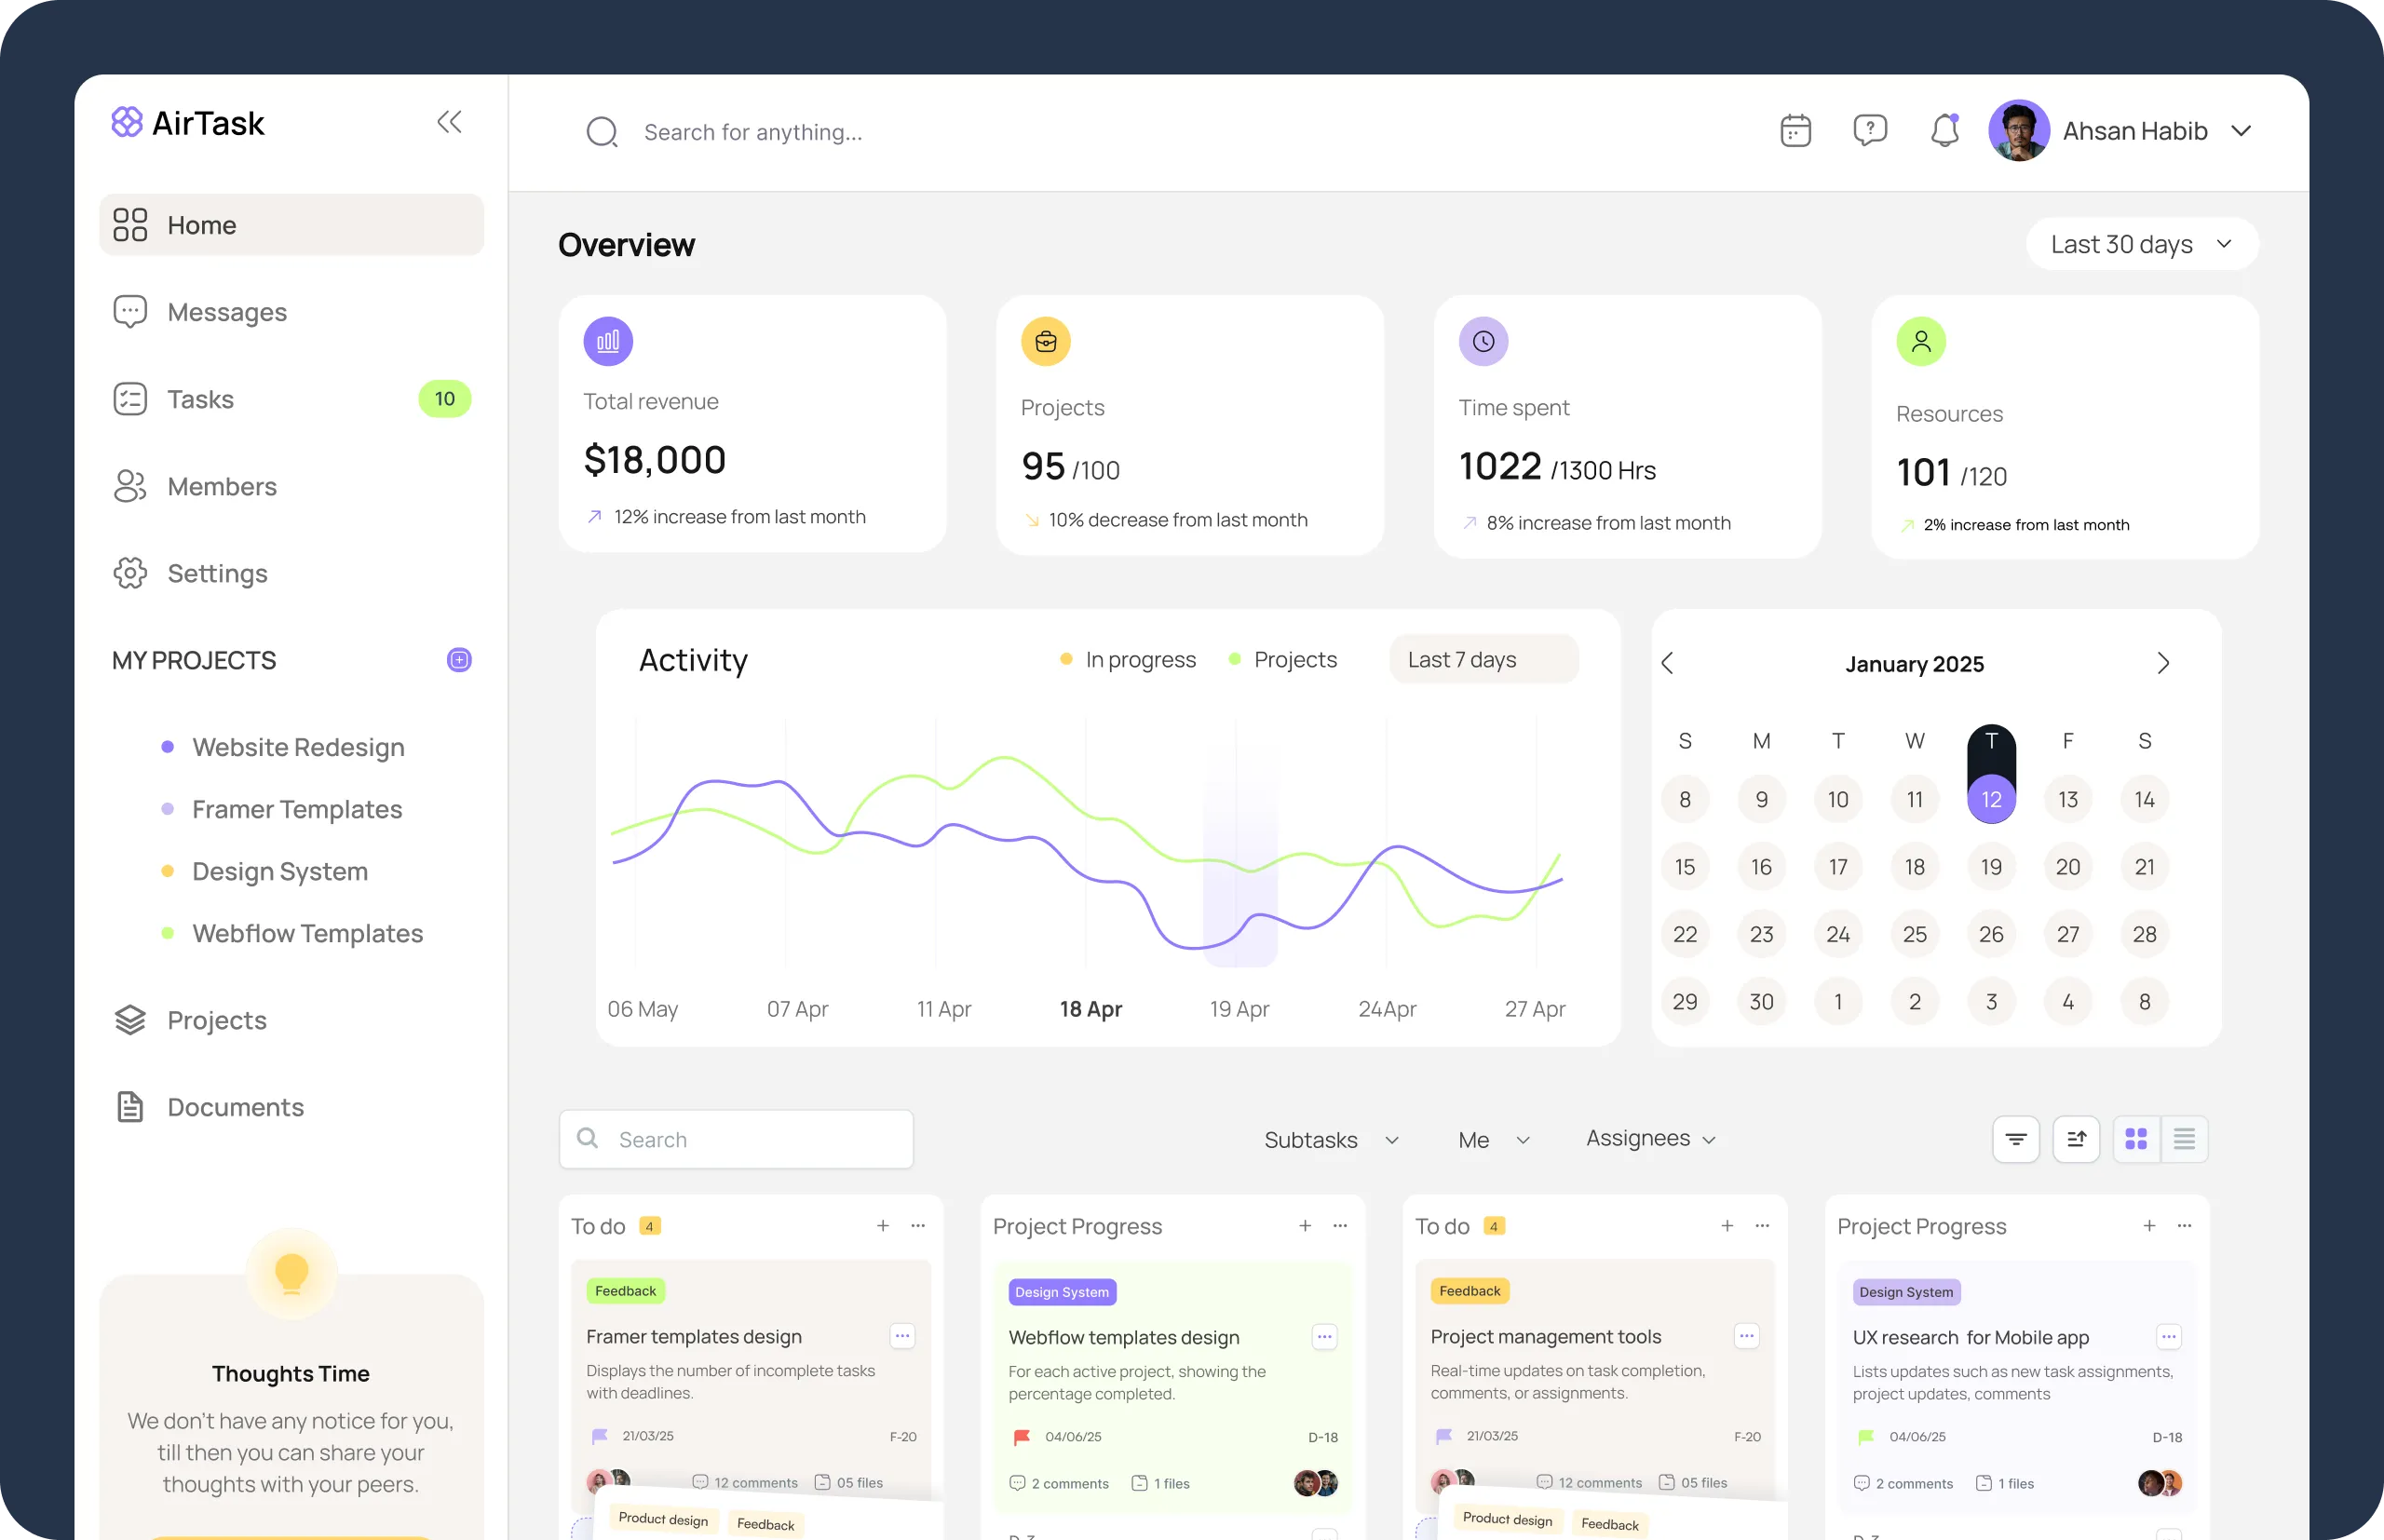Open Tasks from the sidebar icon
2384x1540 pixels.
click(130, 398)
